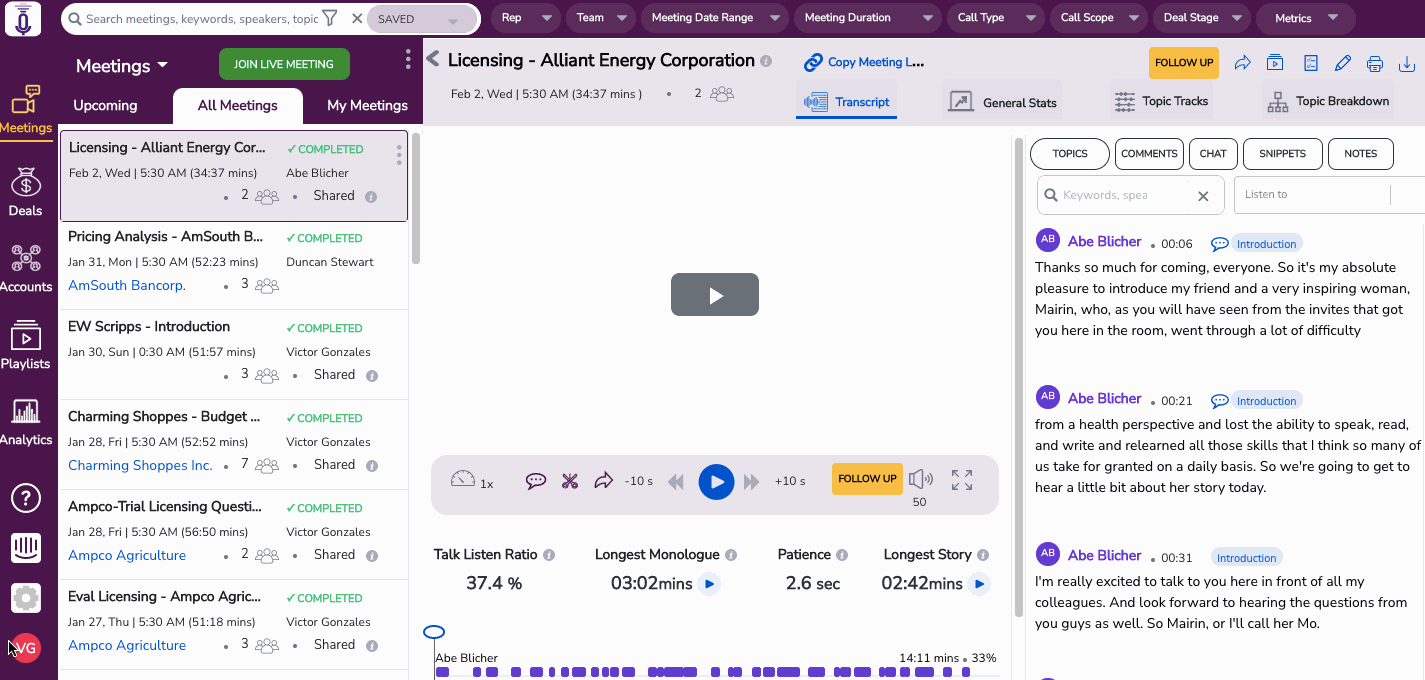Click the print icon in meeting header

pos(1375,63)
